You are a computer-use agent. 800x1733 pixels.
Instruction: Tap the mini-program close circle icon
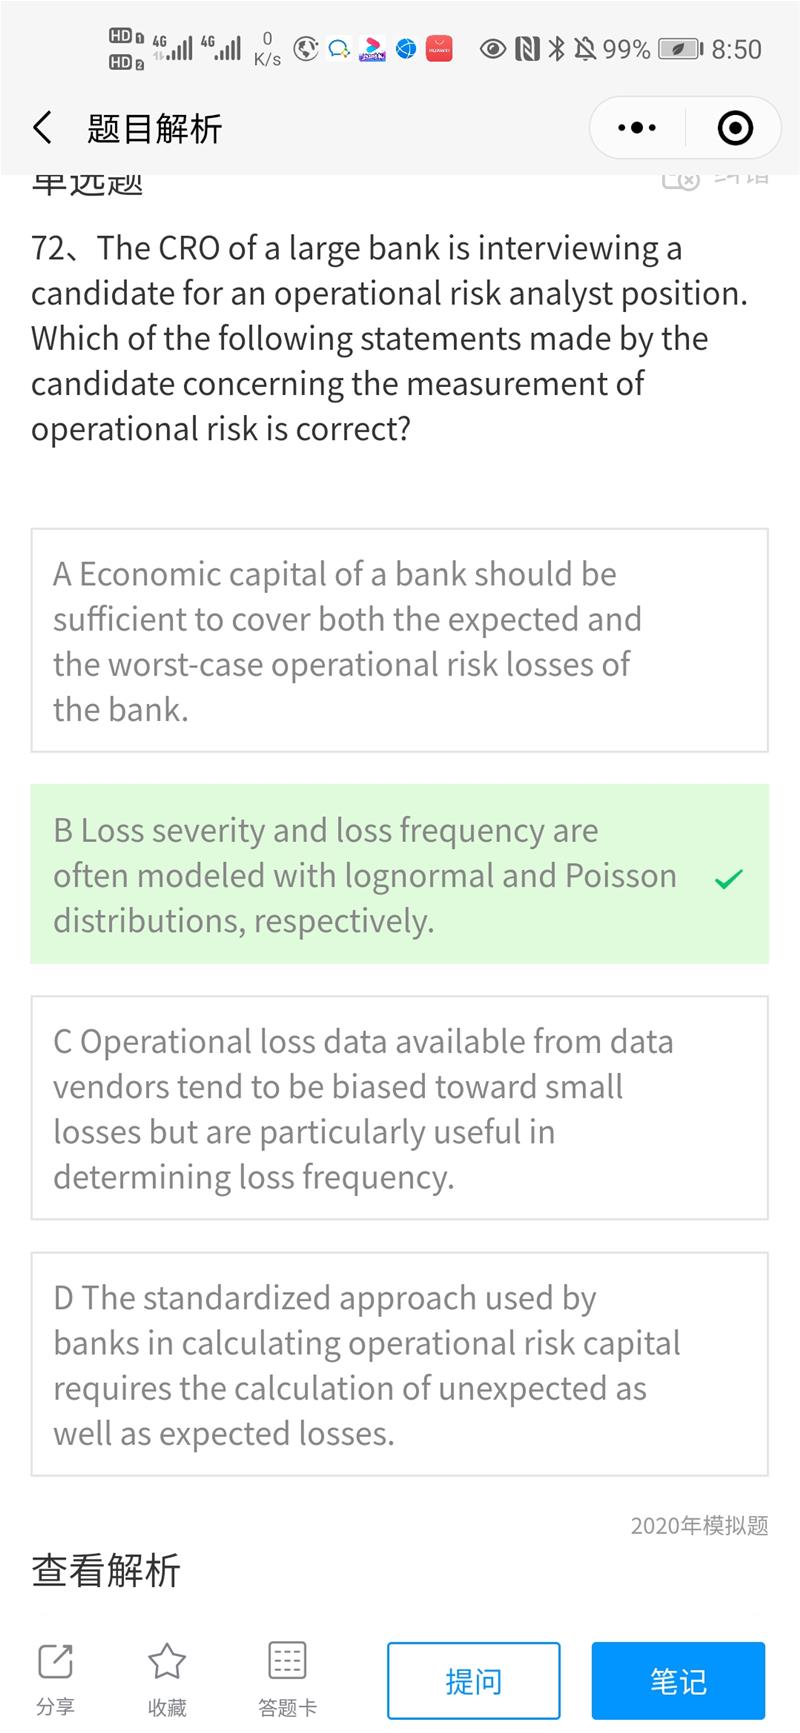(x=735, y=128)
